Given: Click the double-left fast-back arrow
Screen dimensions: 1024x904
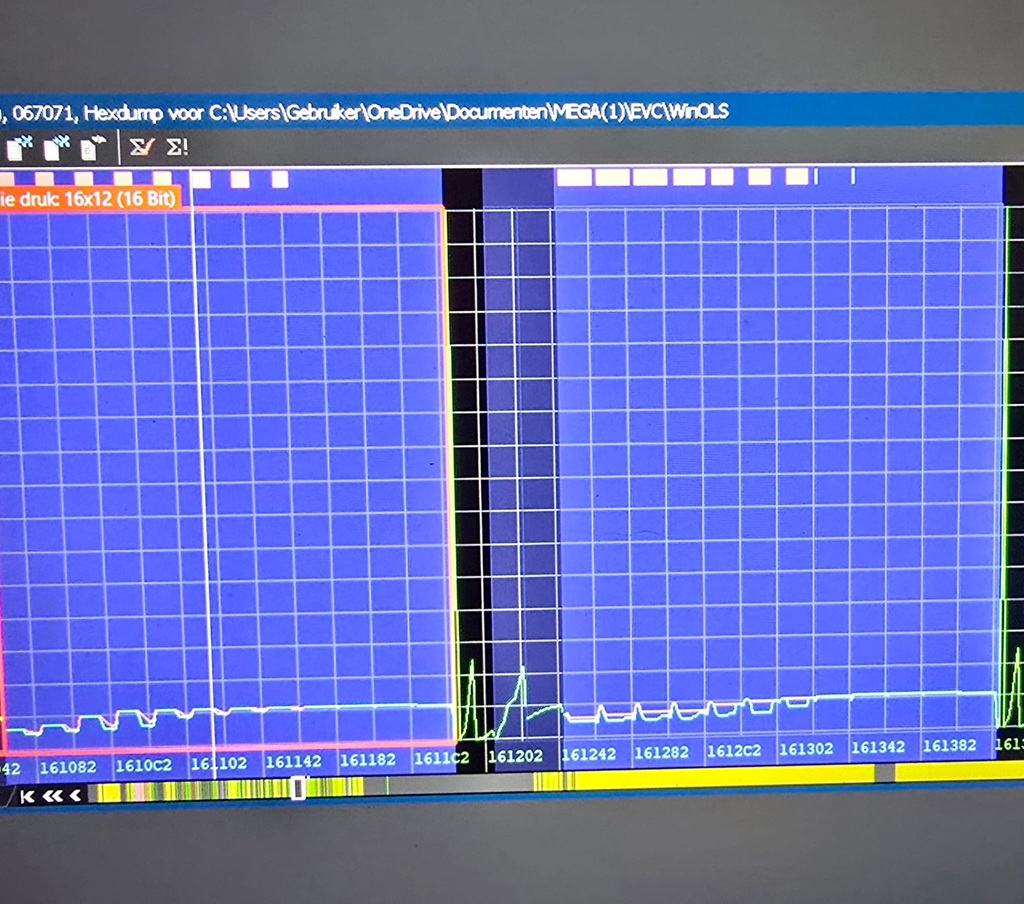Looking at the screenshot, I should click(x=52, y=796).
